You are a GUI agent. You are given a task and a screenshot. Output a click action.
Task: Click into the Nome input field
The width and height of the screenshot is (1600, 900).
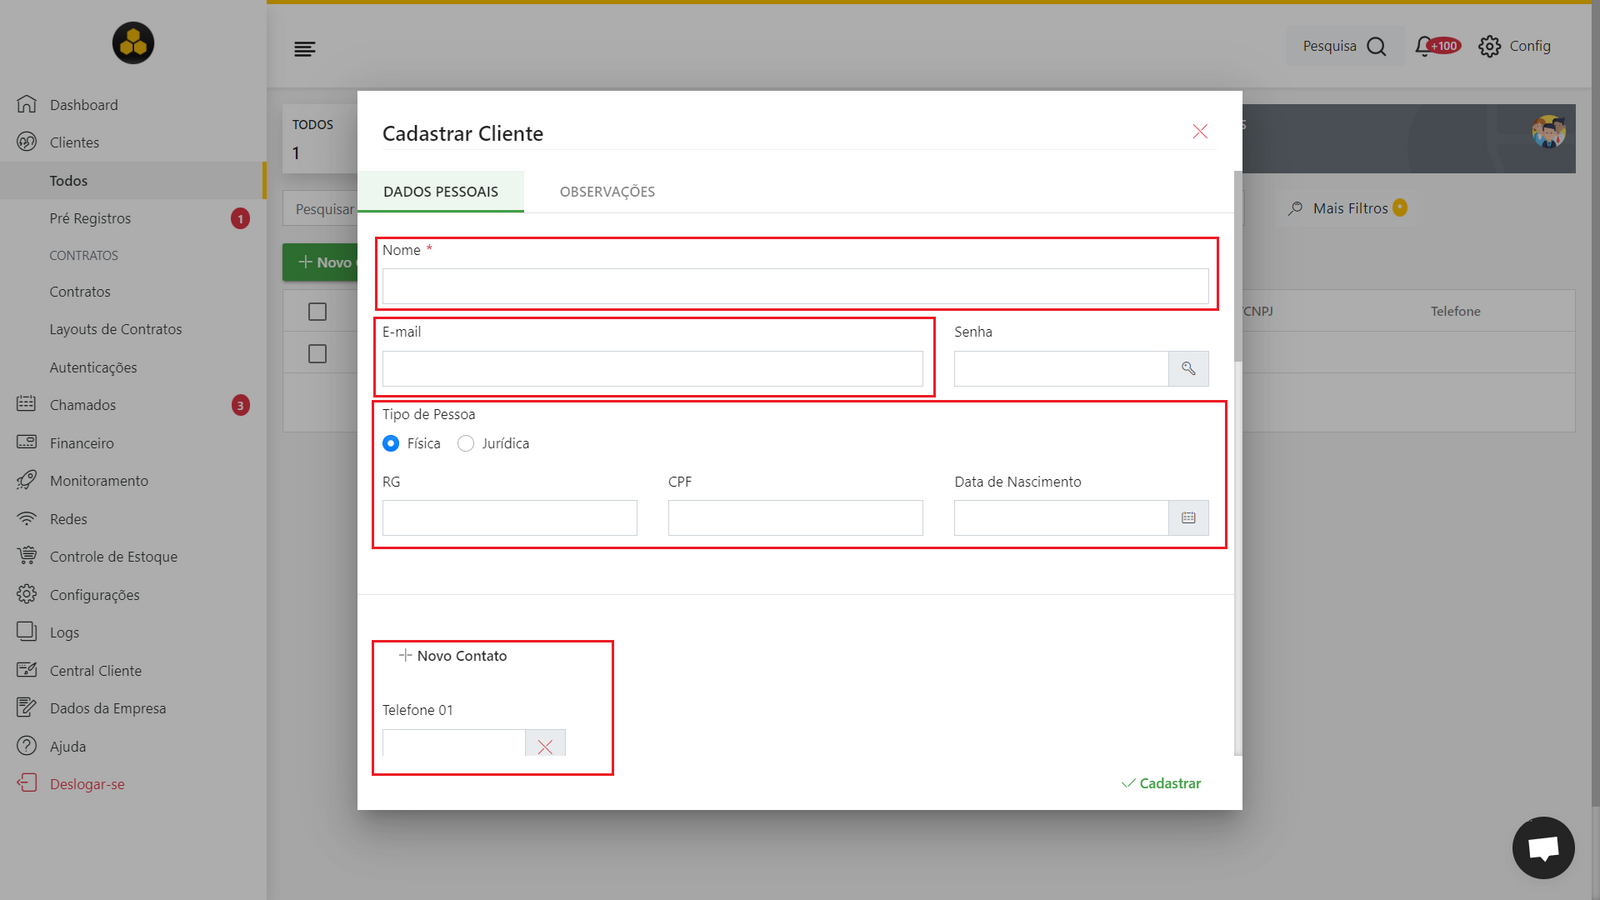[795, 286]
